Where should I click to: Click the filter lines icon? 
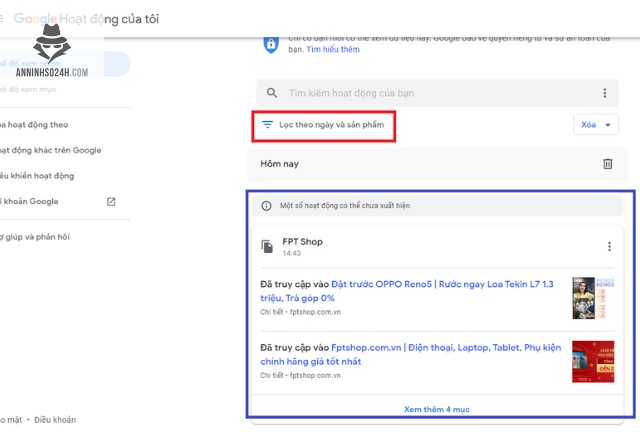tap(267, 124)
